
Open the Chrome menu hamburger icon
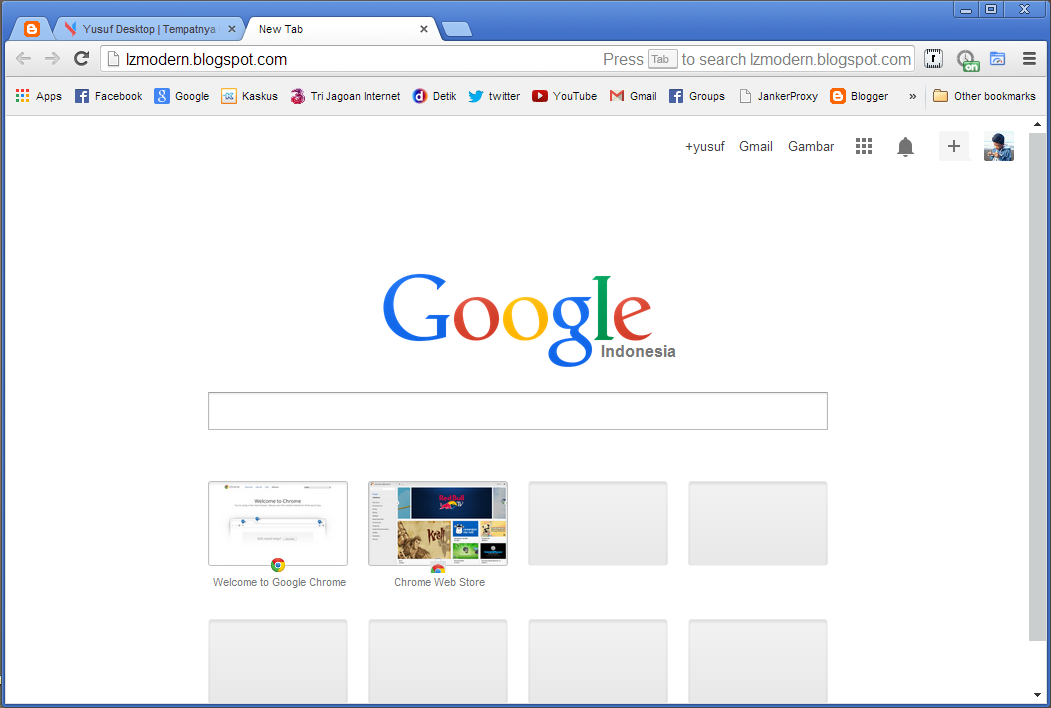click(1030, 59)
